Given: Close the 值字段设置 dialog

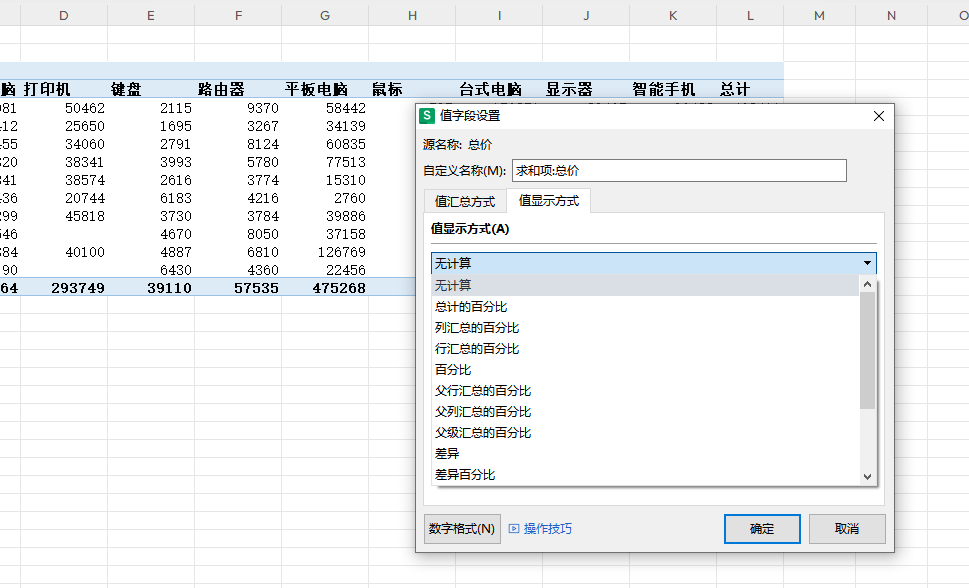Looking at the screenshot, I should click(879, 116).
